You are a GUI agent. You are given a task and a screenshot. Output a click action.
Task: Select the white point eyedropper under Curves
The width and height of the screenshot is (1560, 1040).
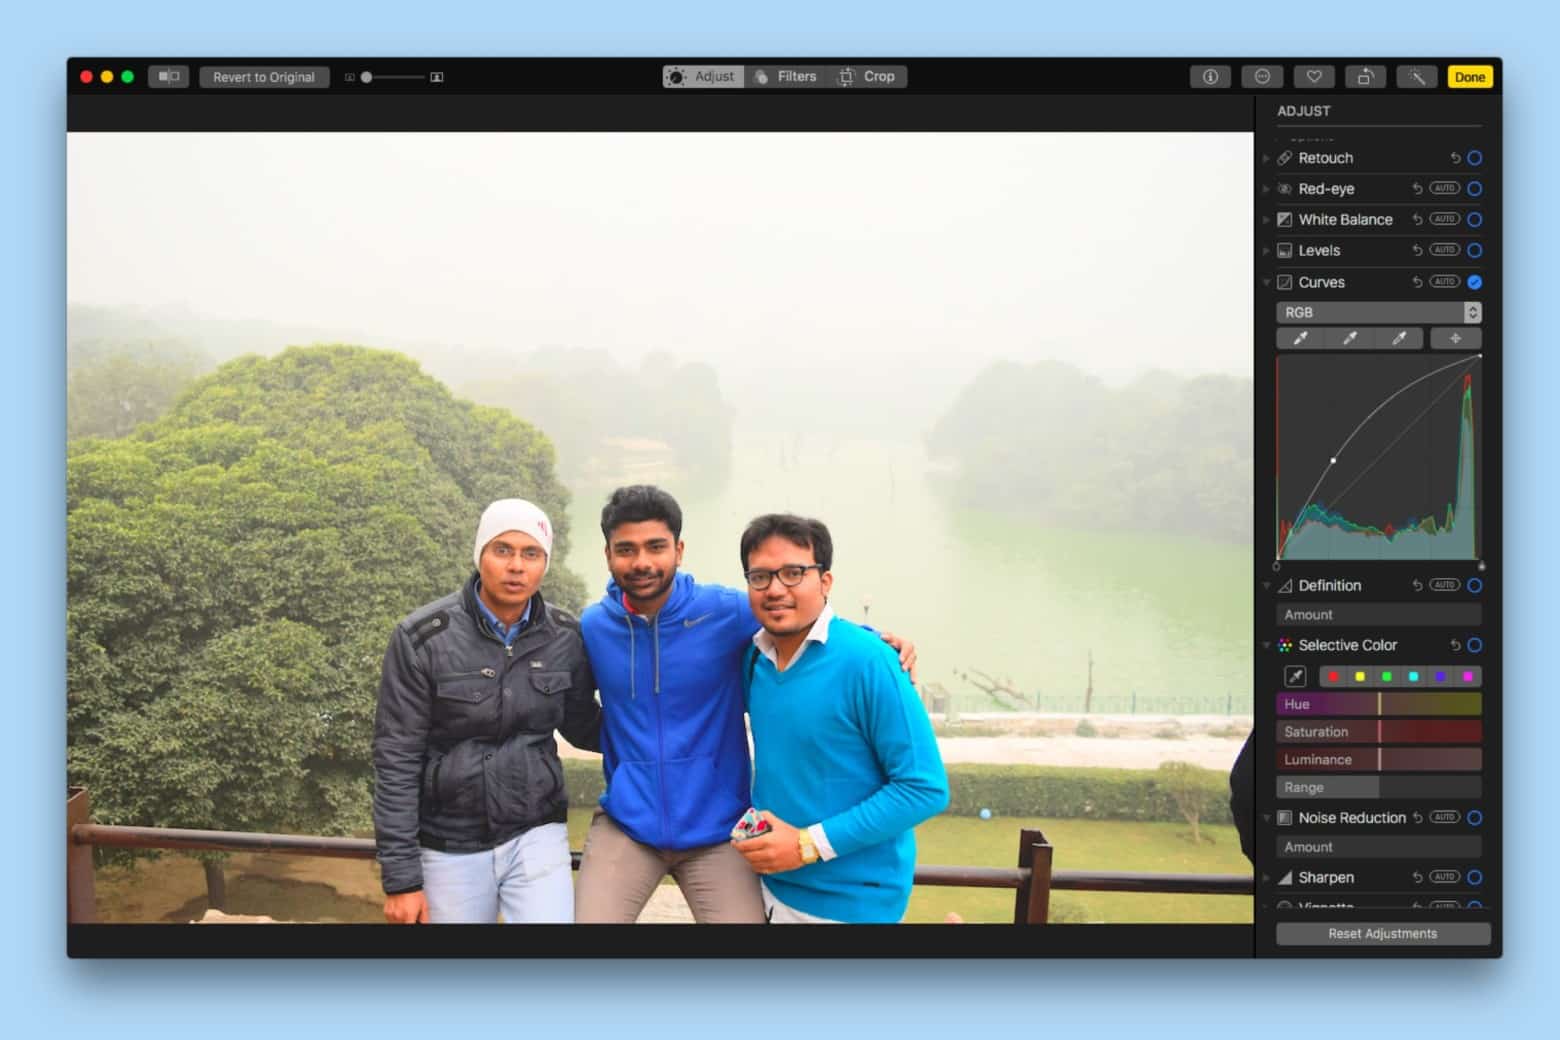point(1400,338)
